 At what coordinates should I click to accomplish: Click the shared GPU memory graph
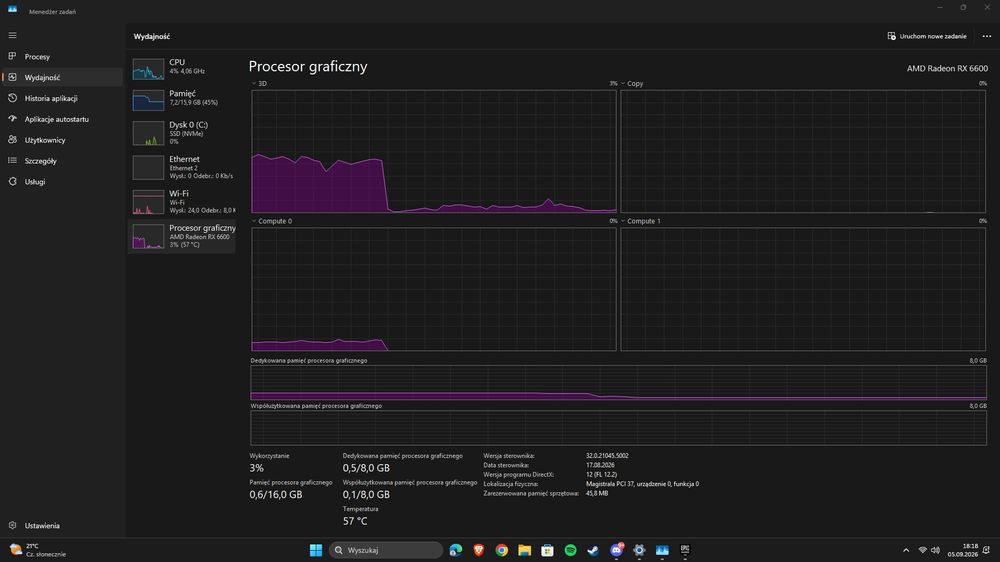(x=619, y=427)
